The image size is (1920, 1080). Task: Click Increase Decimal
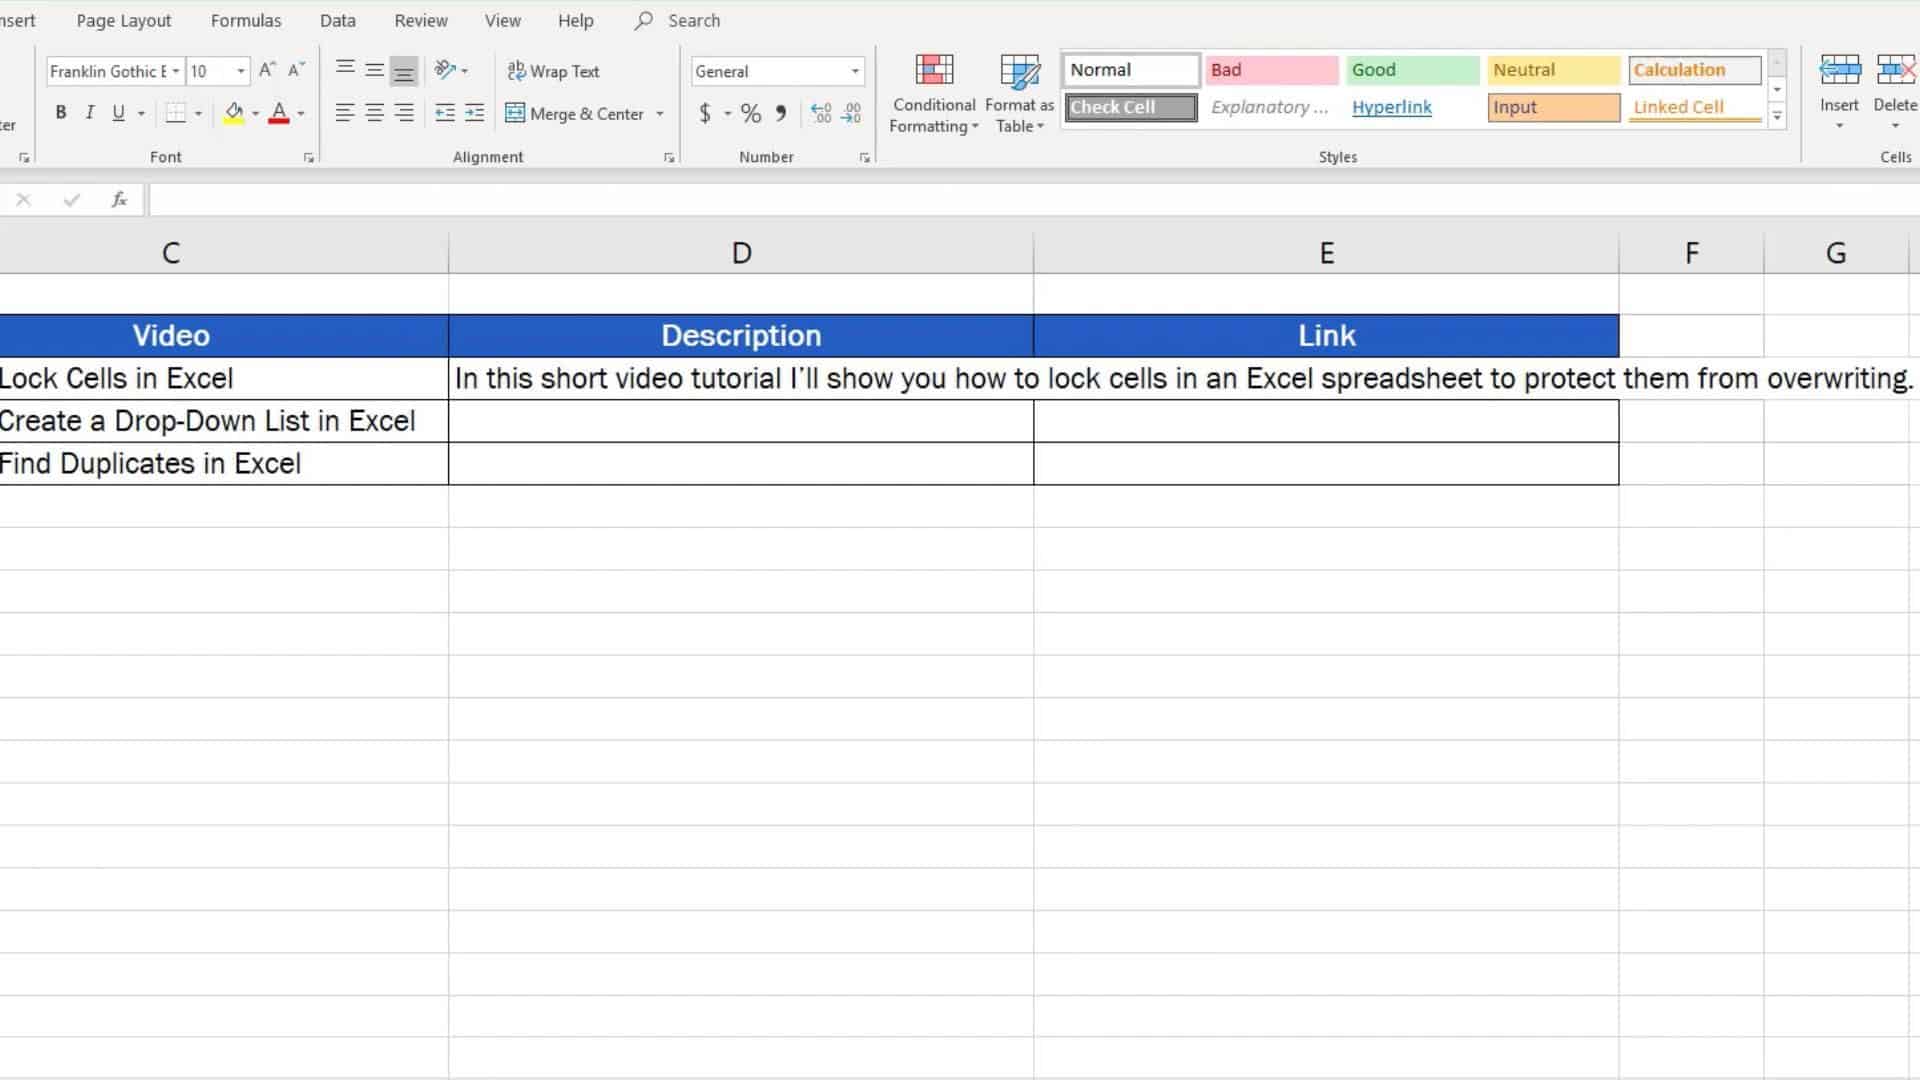(820, 113)
